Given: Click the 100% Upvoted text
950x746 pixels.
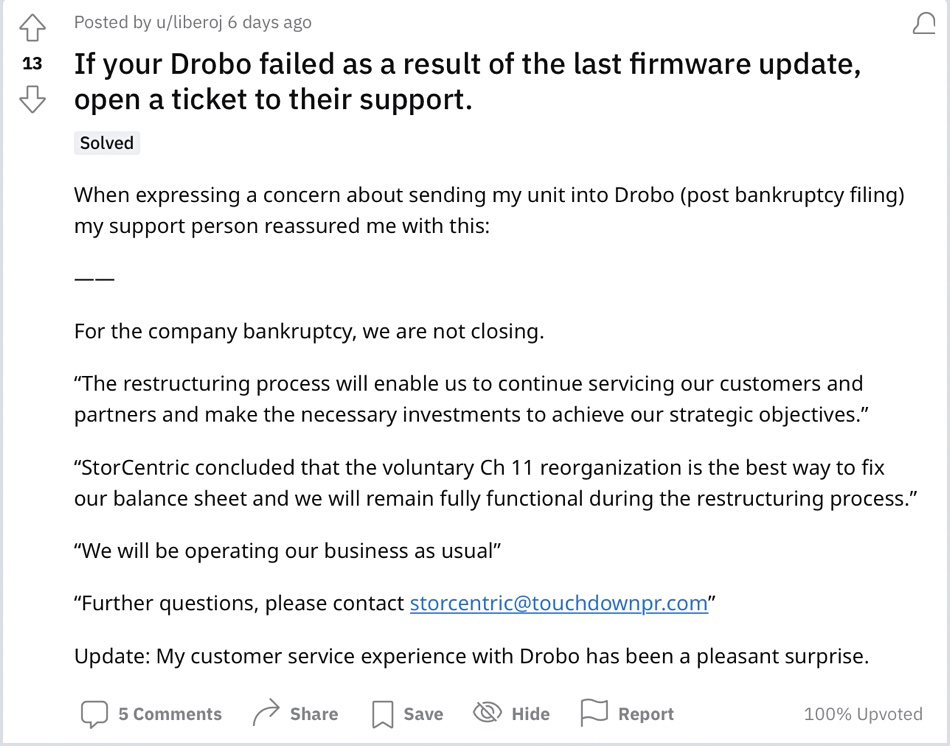Looking at the screenshot, I should (863, 714).
